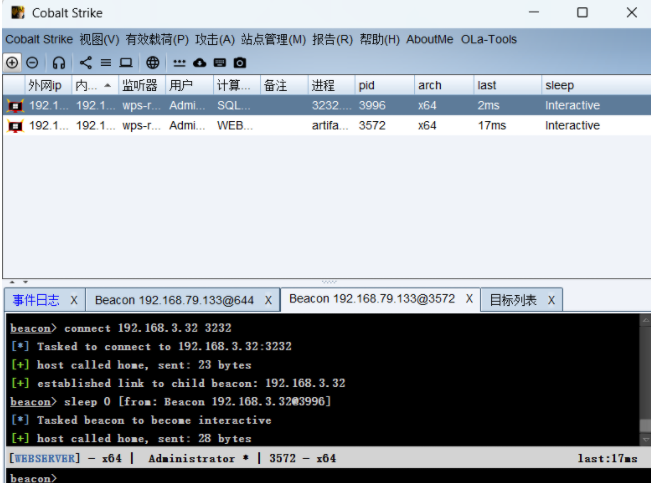Show target table with the monitor icon
This screenshot has width=651, height=483.
[x=126, y=63]
